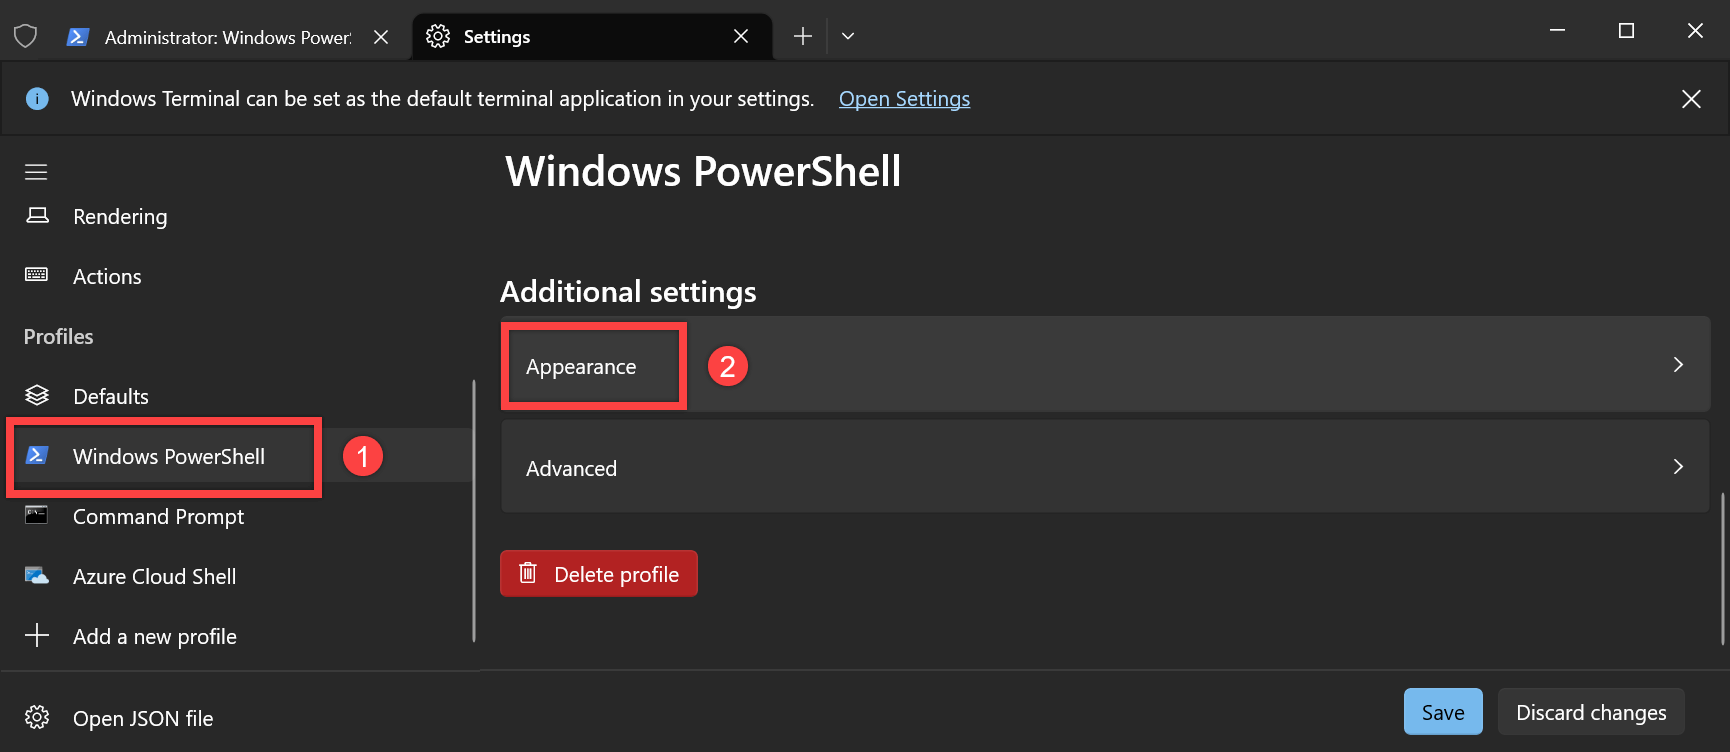Click the PowerShell icon on the first tab
Screen dimensions: 1730x752
click(x=77, y=37)
